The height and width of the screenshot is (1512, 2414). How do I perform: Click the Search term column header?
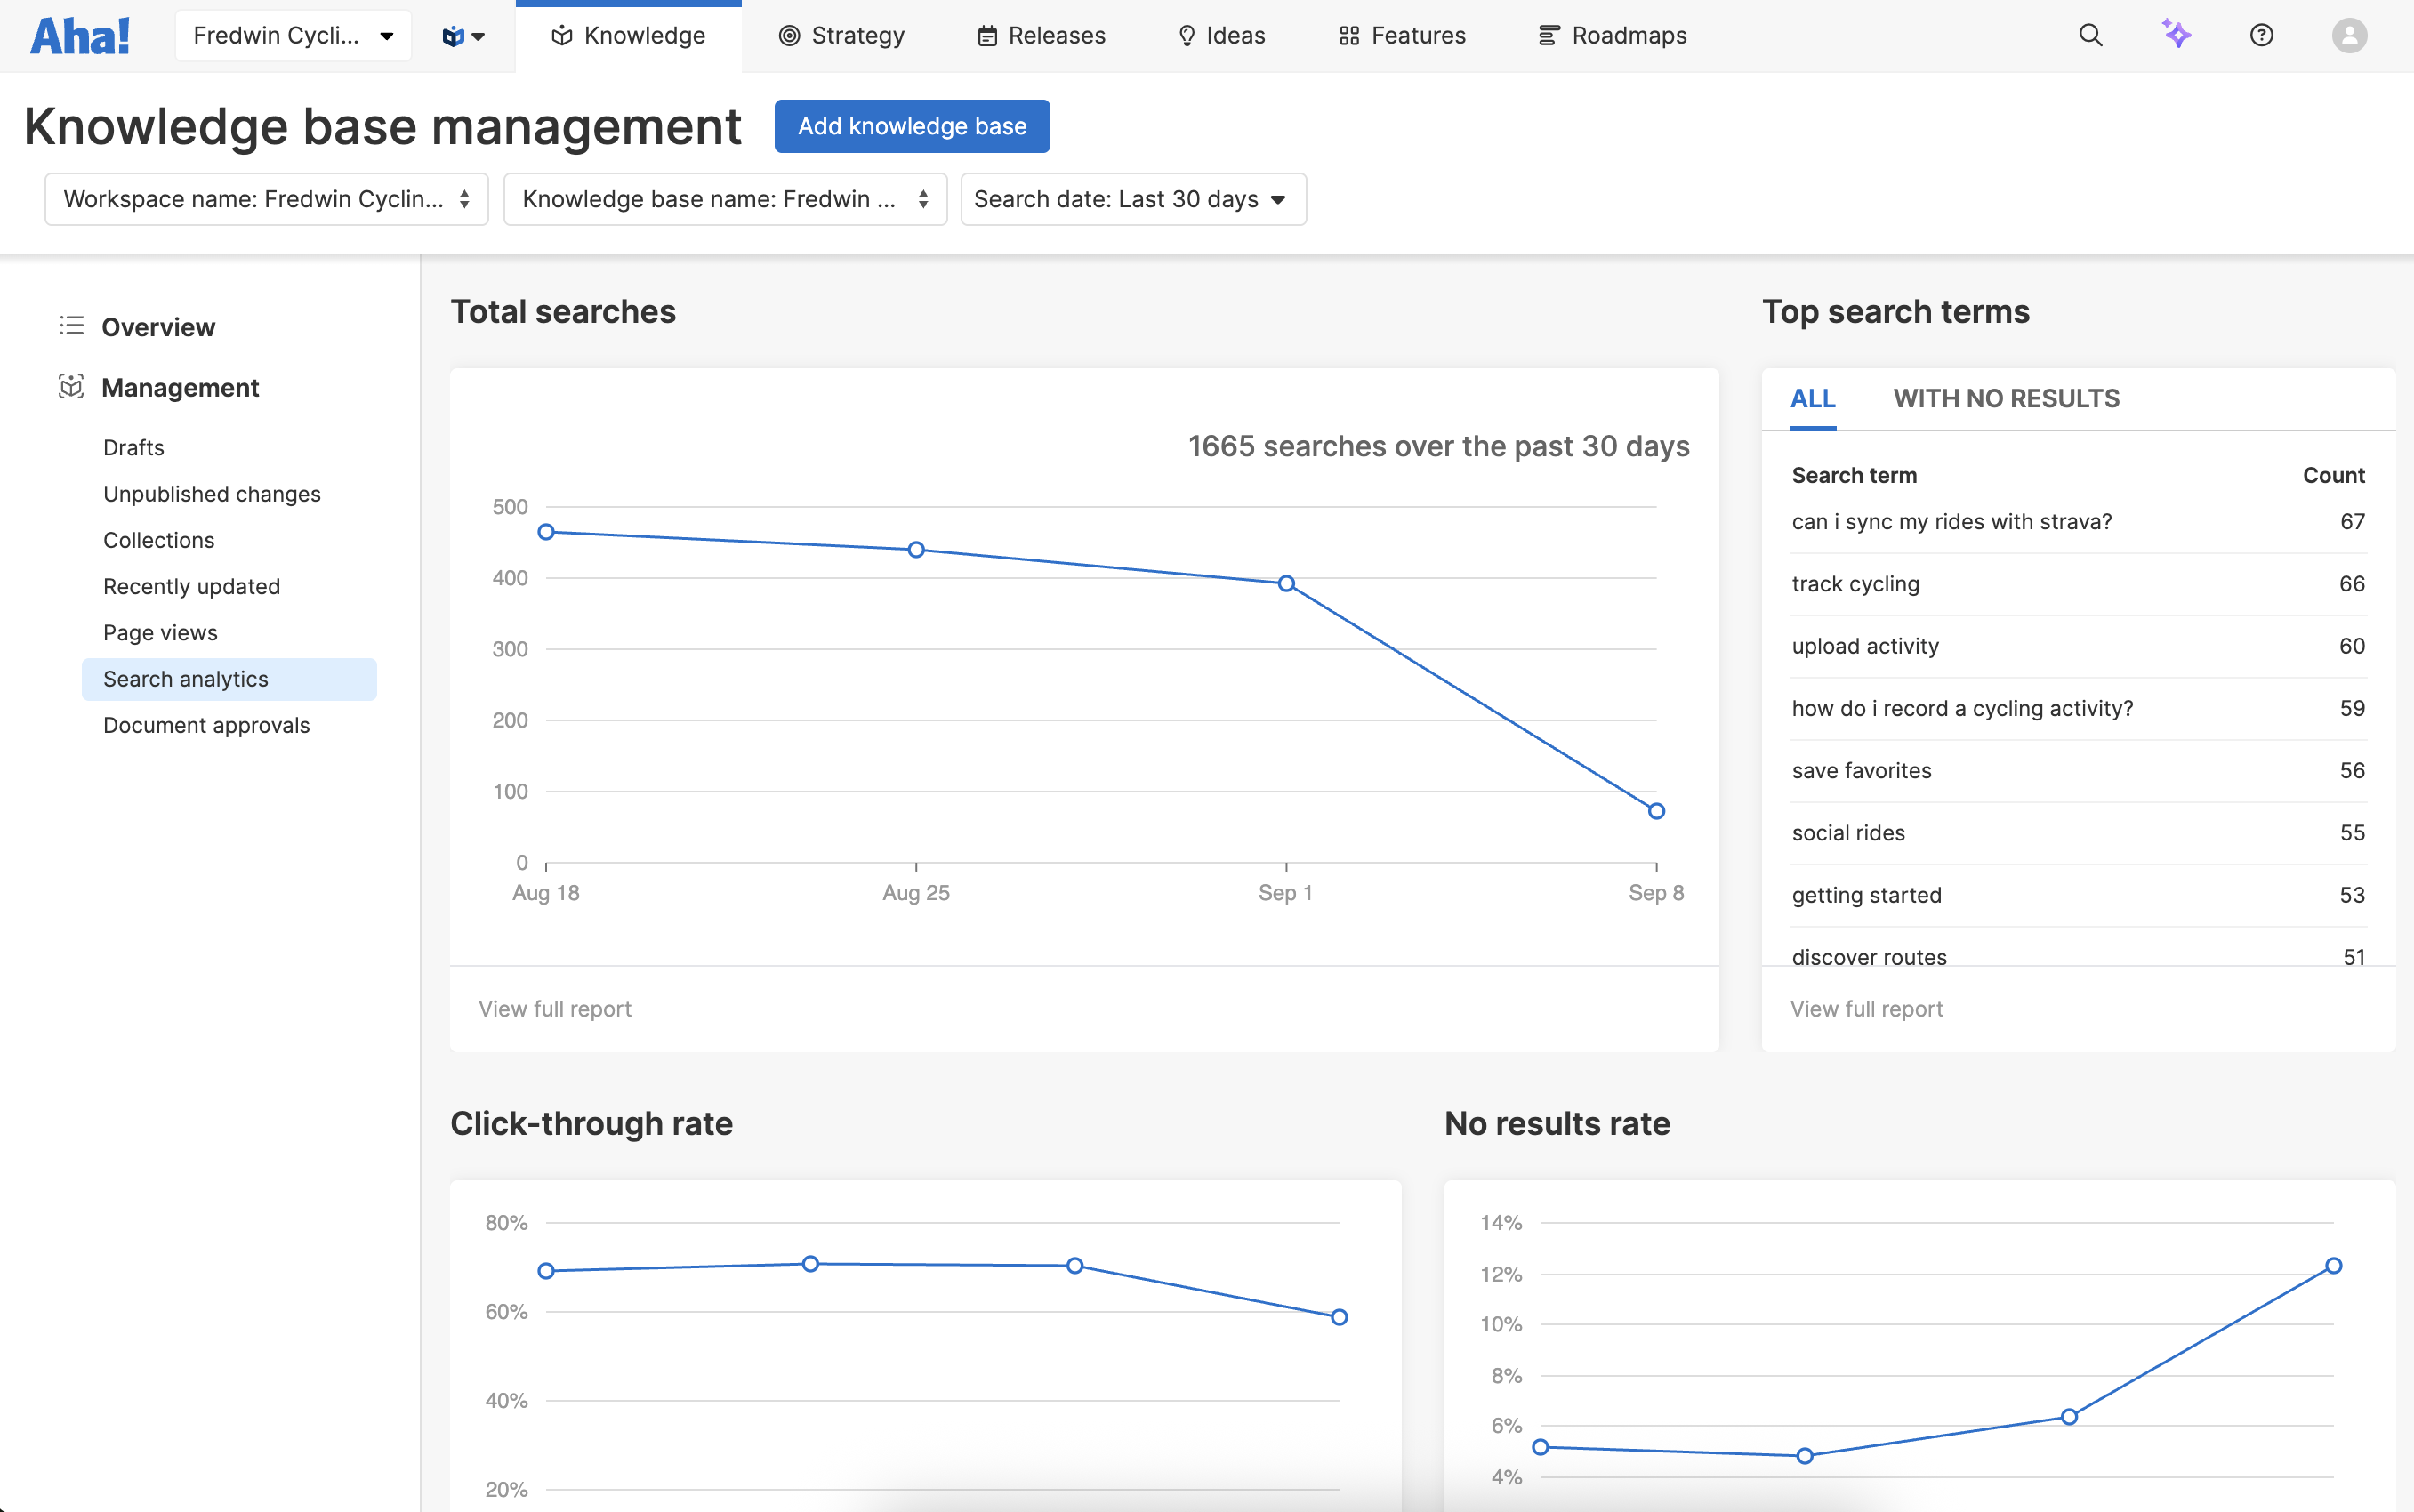[1854, 475]
